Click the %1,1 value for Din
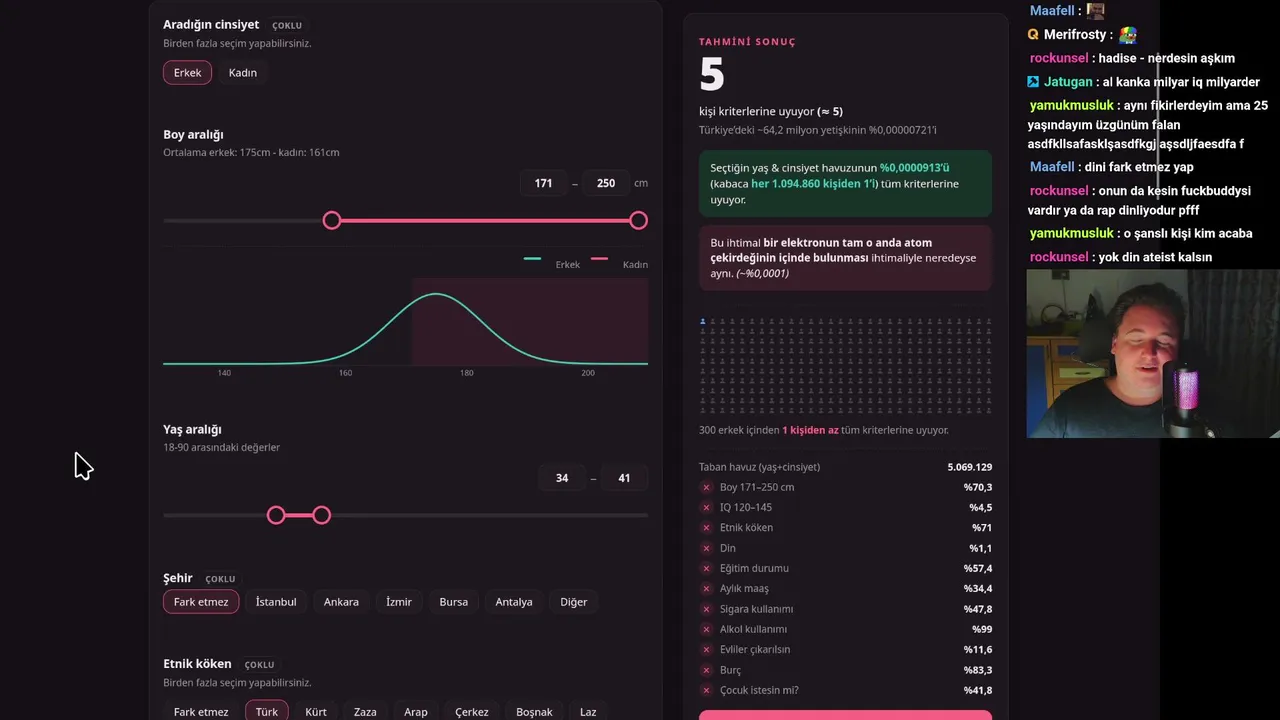Viewport: 1280px width, 720px height. [981, 548]
